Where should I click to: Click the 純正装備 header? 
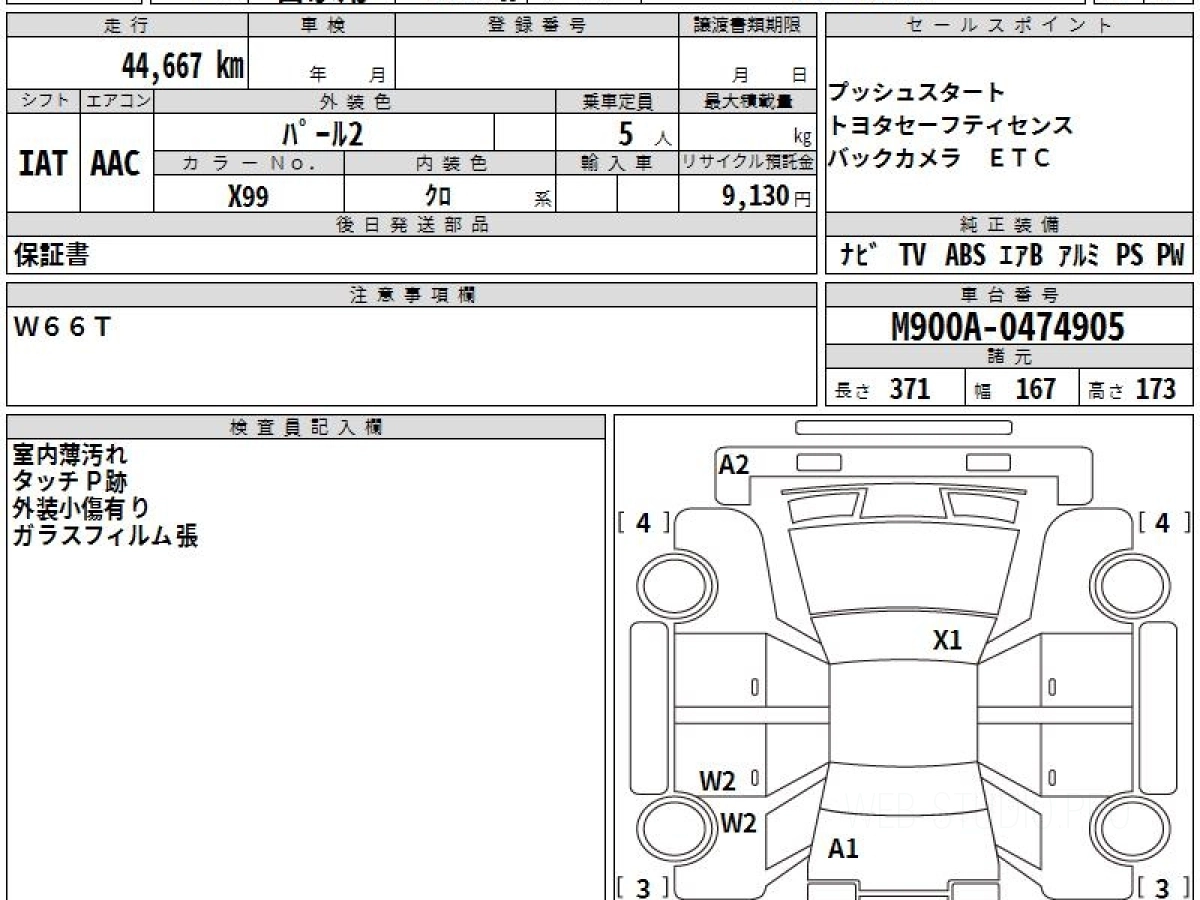click(1009, 225)
